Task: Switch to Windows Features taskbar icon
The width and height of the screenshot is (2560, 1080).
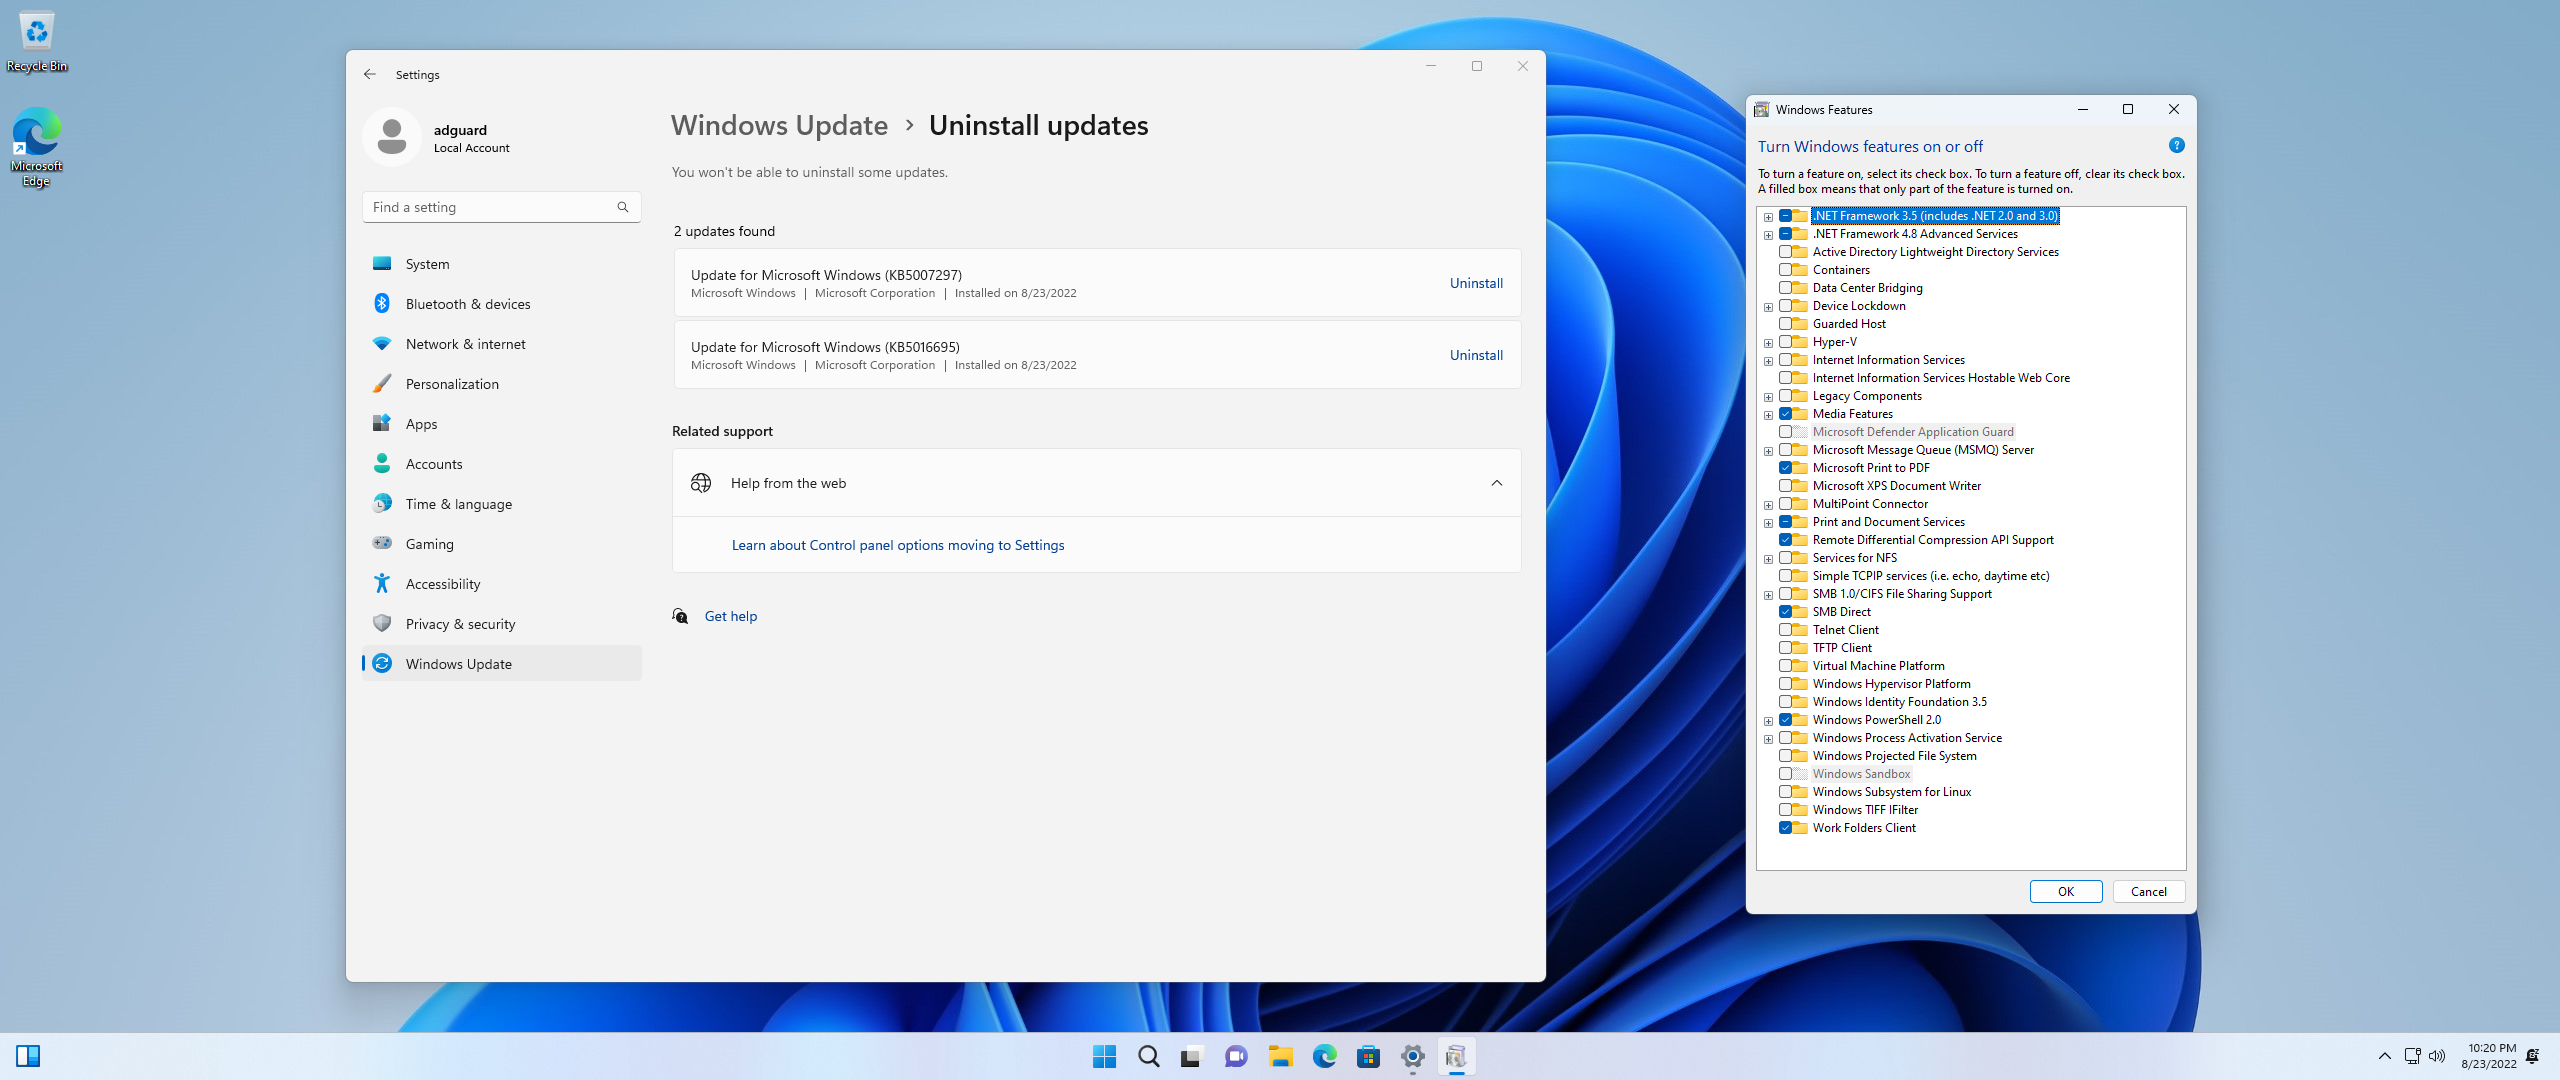Action: (1456, 1056)
